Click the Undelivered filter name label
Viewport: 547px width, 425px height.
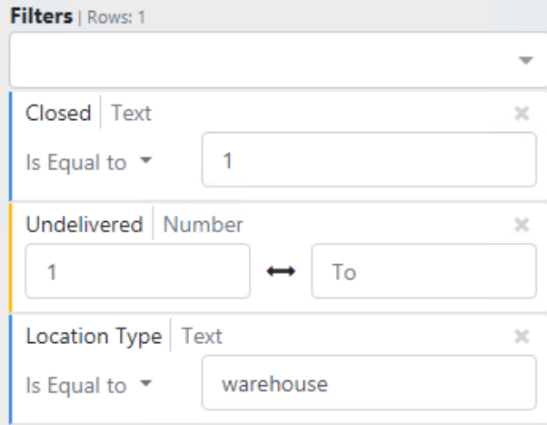(x=84, y=224)
